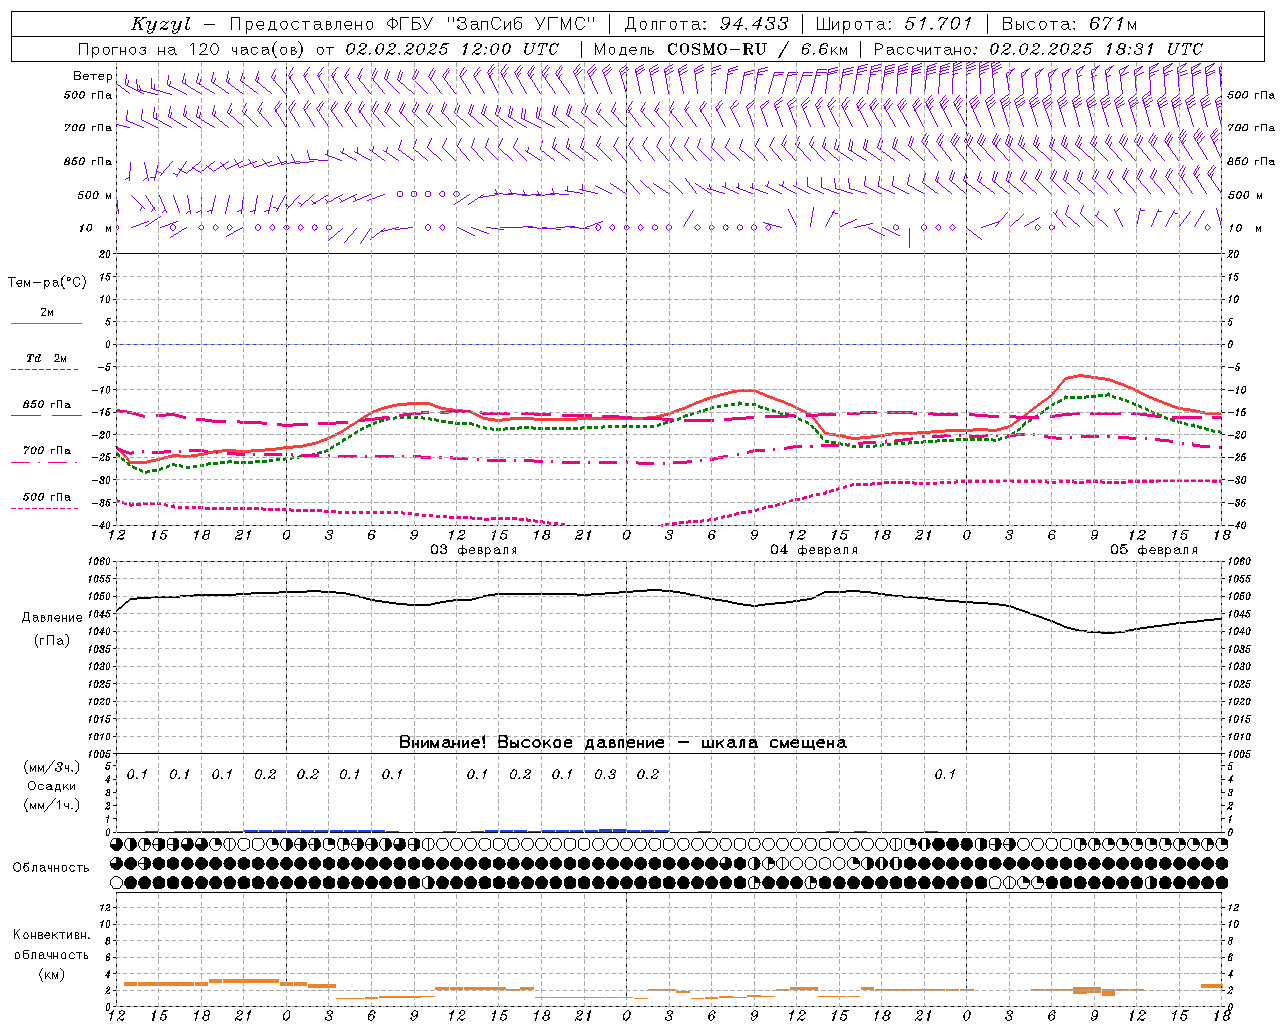Click the latitude value Широта: 51.701
Viewport: 1280px width, 1024px height.
893,24
